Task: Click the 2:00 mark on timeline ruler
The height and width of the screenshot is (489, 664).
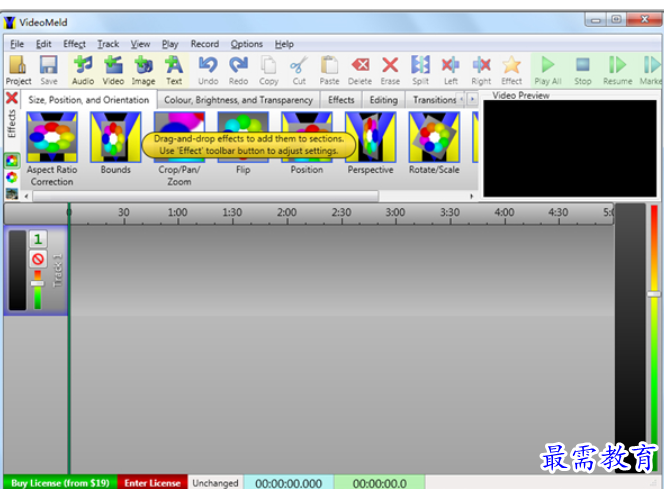Action: (287, 213)
